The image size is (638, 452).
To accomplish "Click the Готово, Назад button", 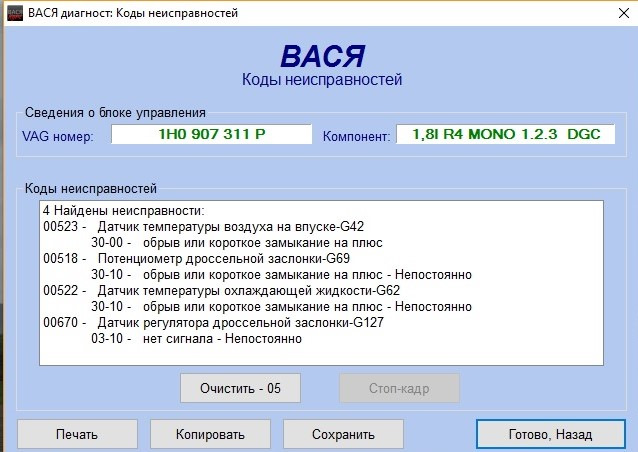I will (x=551, y=434).
